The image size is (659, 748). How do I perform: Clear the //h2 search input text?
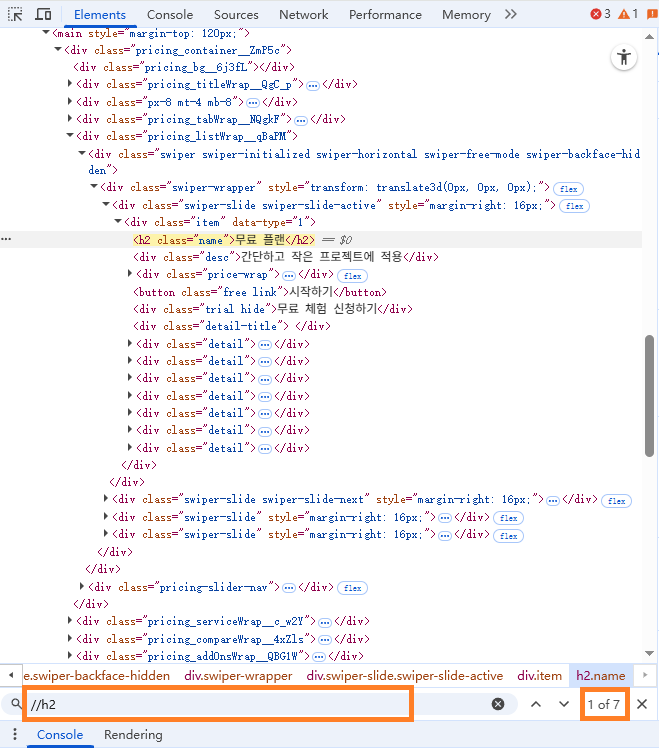pos(498,704)
